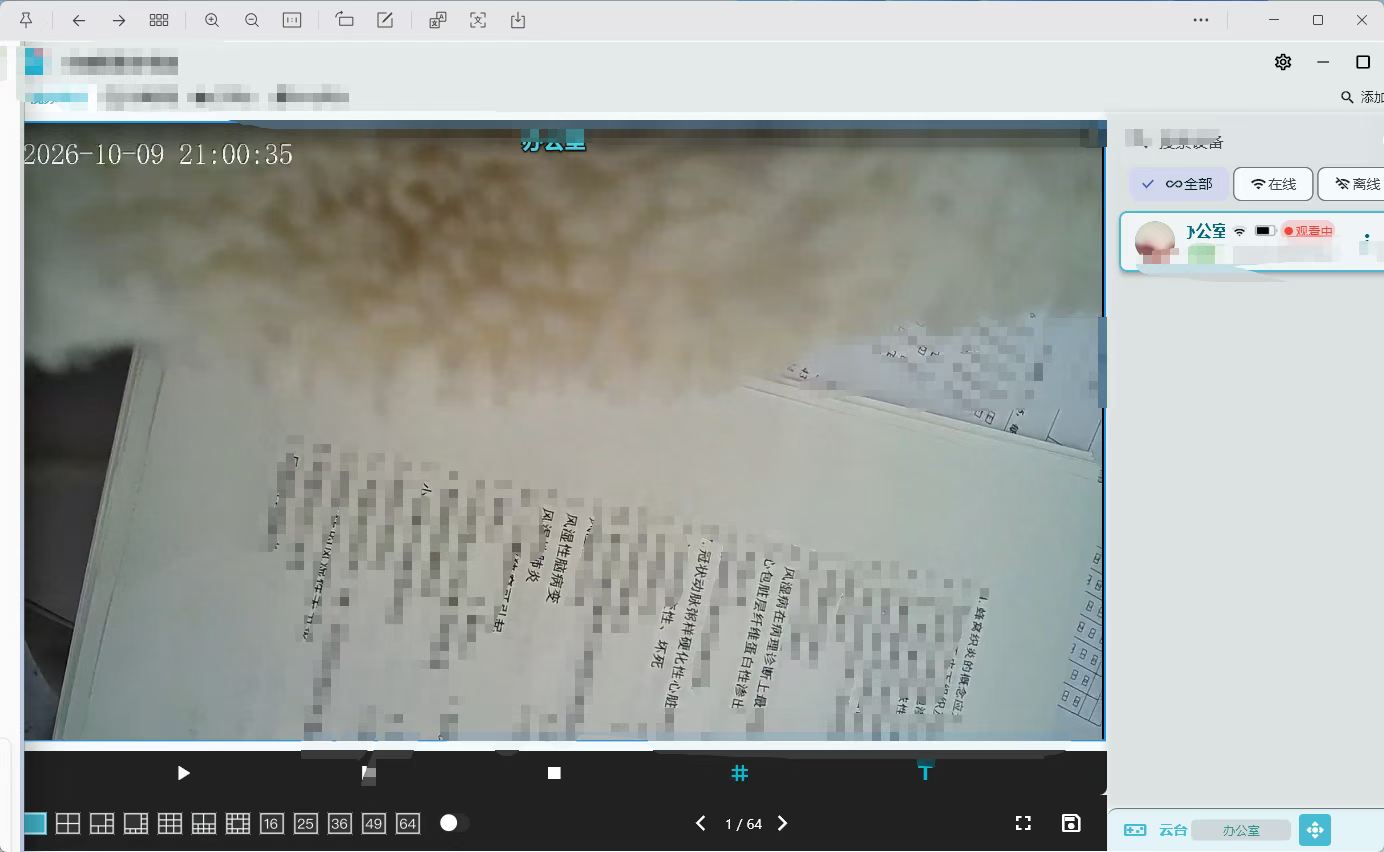Open the camera app settings gear
The height and width of the screenshot is (852, 1384).
click(x=1283, y=62)
